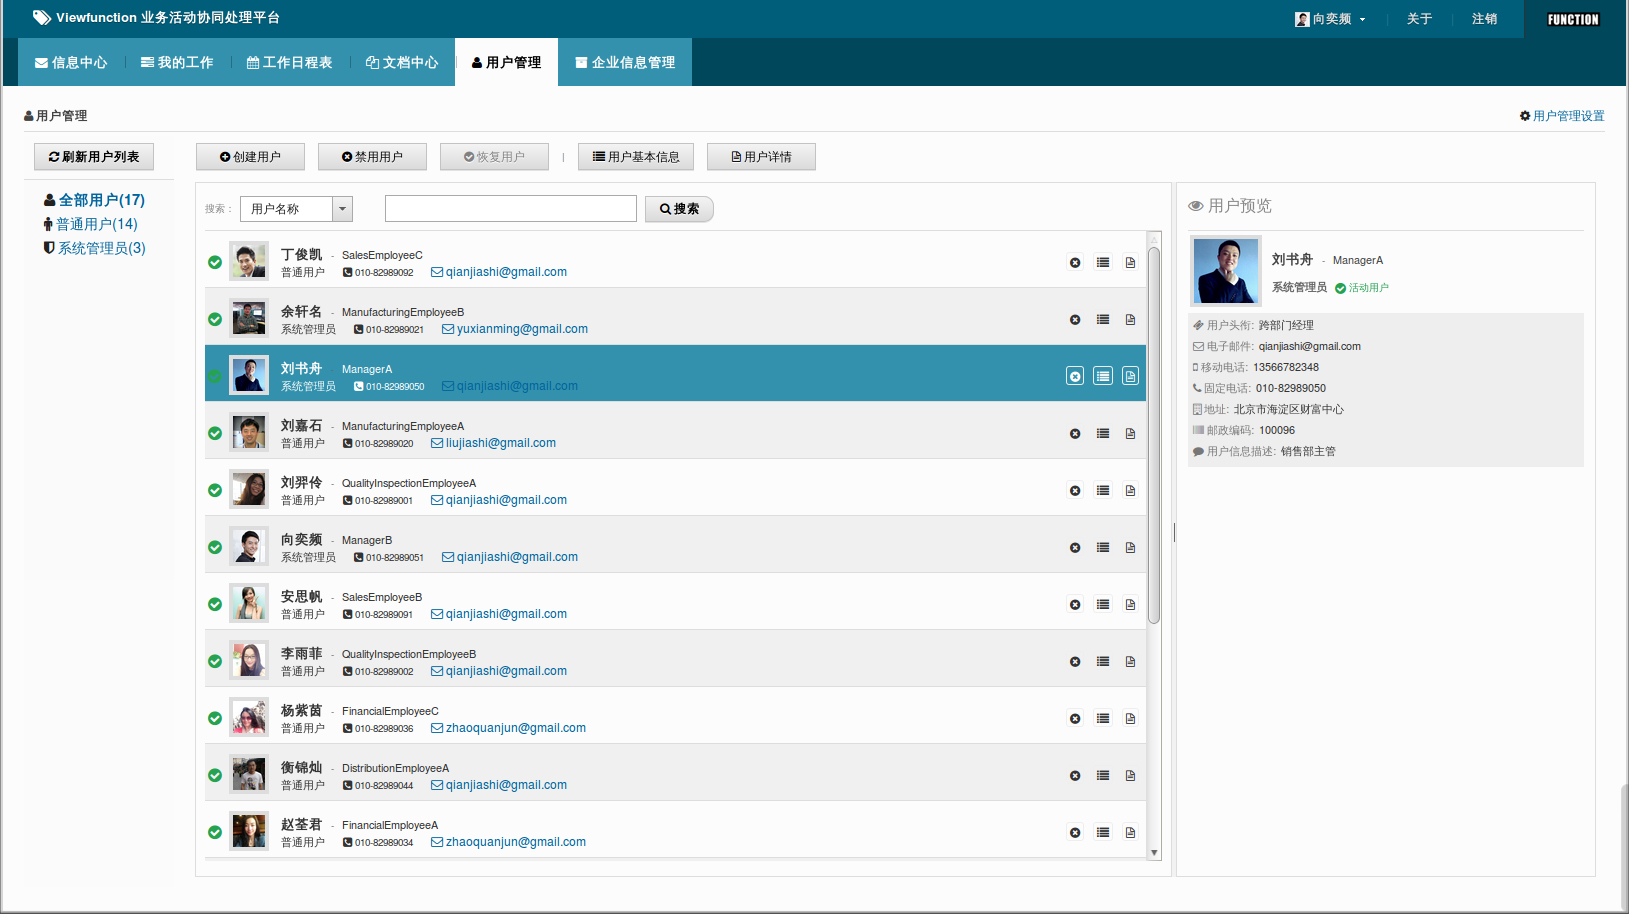Open basic info icon for 安思帆
Image resolution: width=1629 pixels, height=914 pixels.
coord(1103,605)
